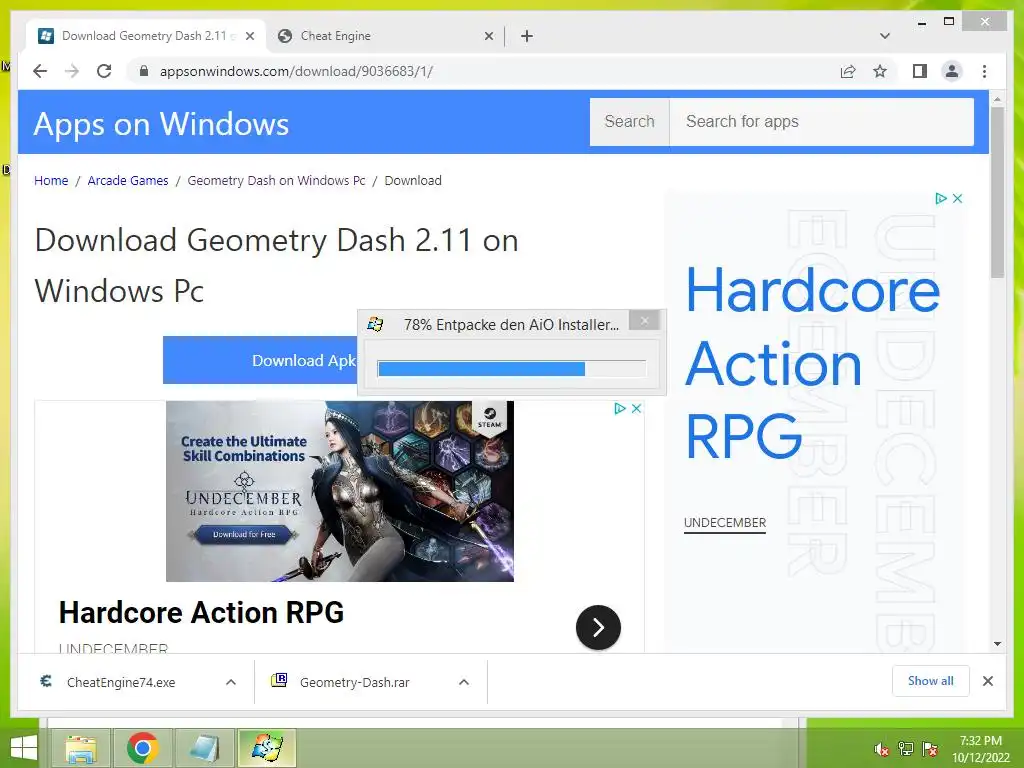Close the Download Geometry Dash tab
The width and height of the screenshot is (1024, 768).
click(249, 36)
